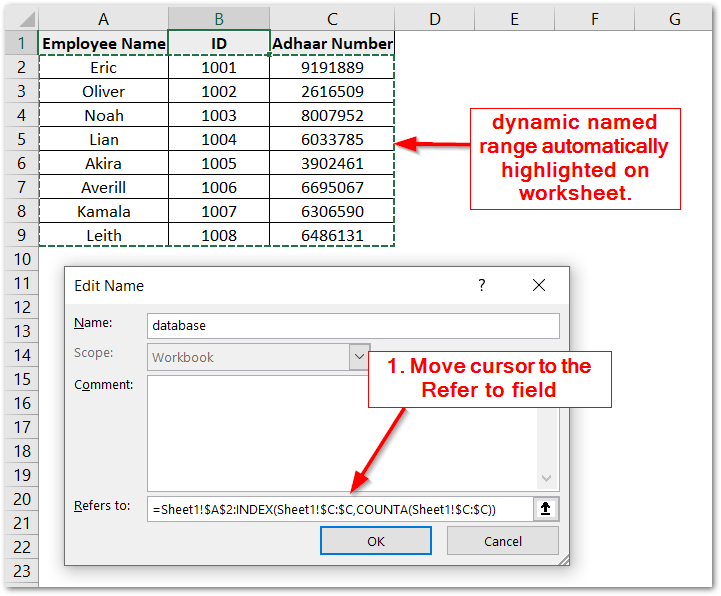The image size is (721, 596).
Task: Click the Employee Name header cell
Action: click(x=104, y=43)
